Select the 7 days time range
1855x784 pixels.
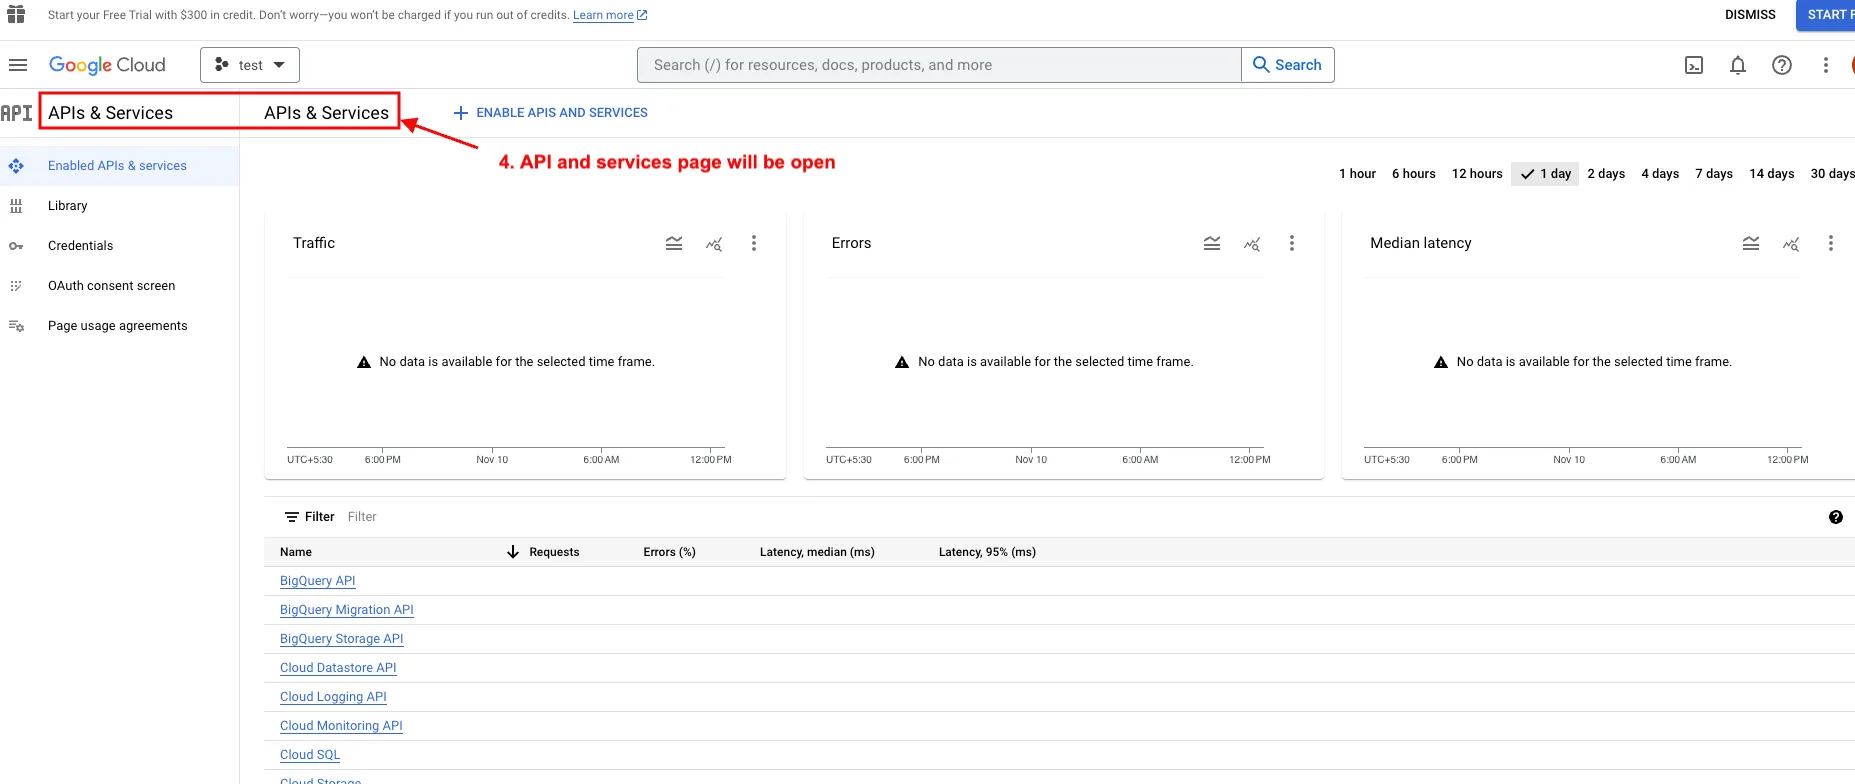1714,174
